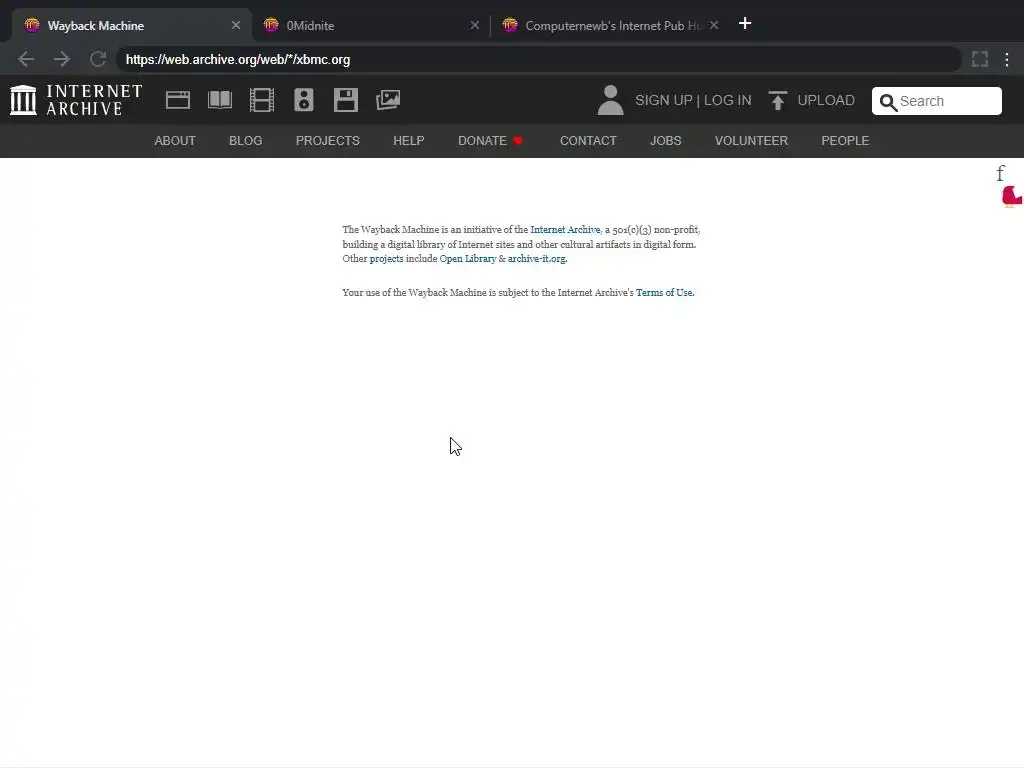
Task: Go back with the browser back arrow
Action: 26,59
